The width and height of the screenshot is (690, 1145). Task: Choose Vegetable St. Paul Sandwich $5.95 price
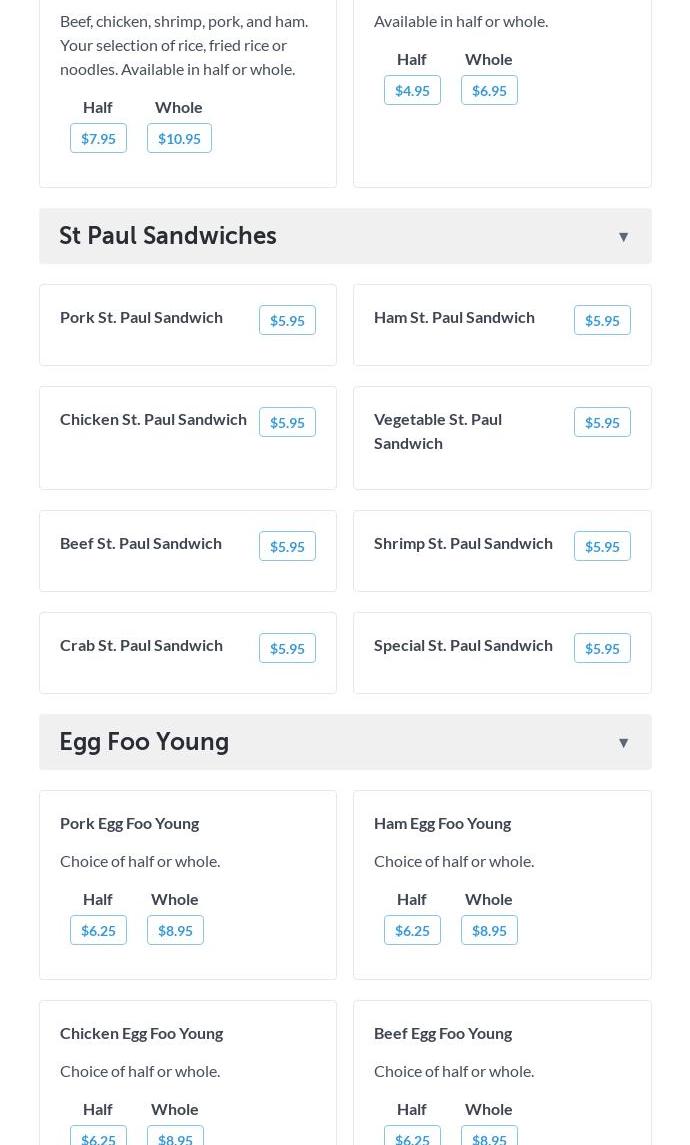click(602, 423)
